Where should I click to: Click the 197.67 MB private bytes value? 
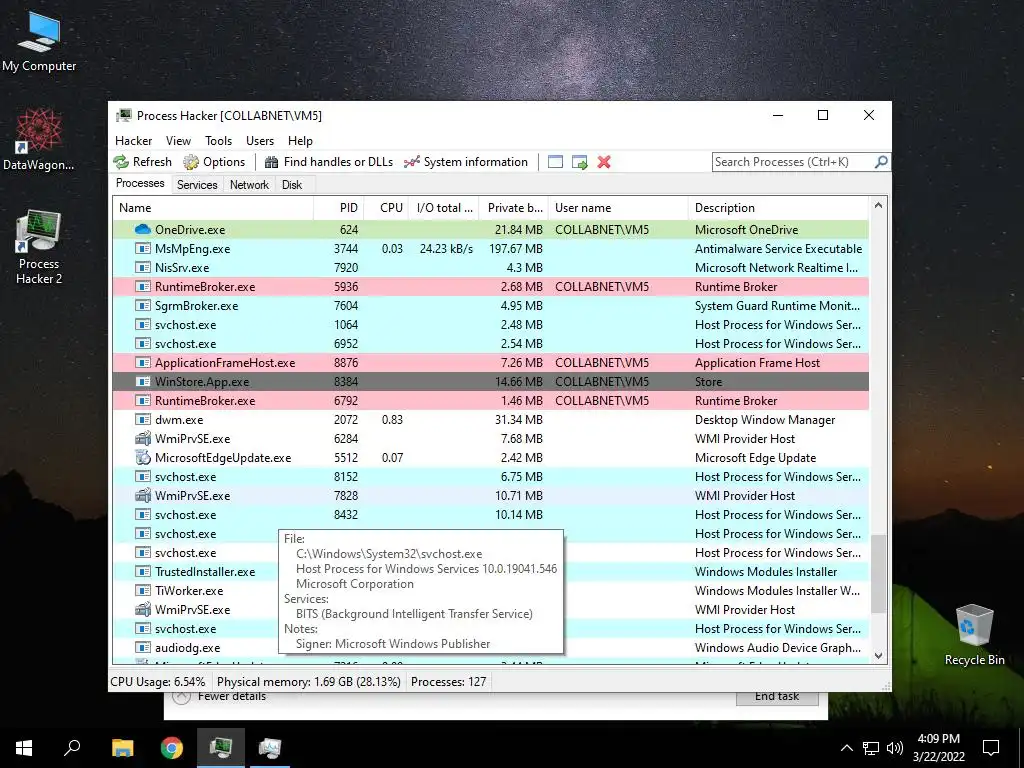[x=515, y=249]
